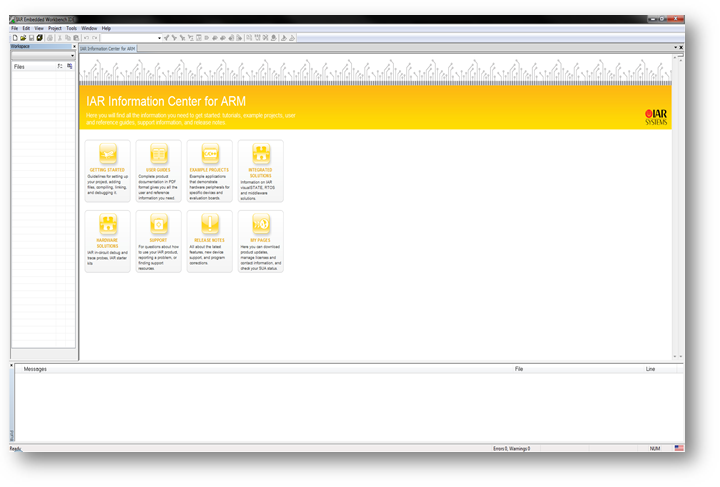720x487 pixels.
Task: Click the Errors 0, Warnings 0 status text
Action: (x=512, y=448)
